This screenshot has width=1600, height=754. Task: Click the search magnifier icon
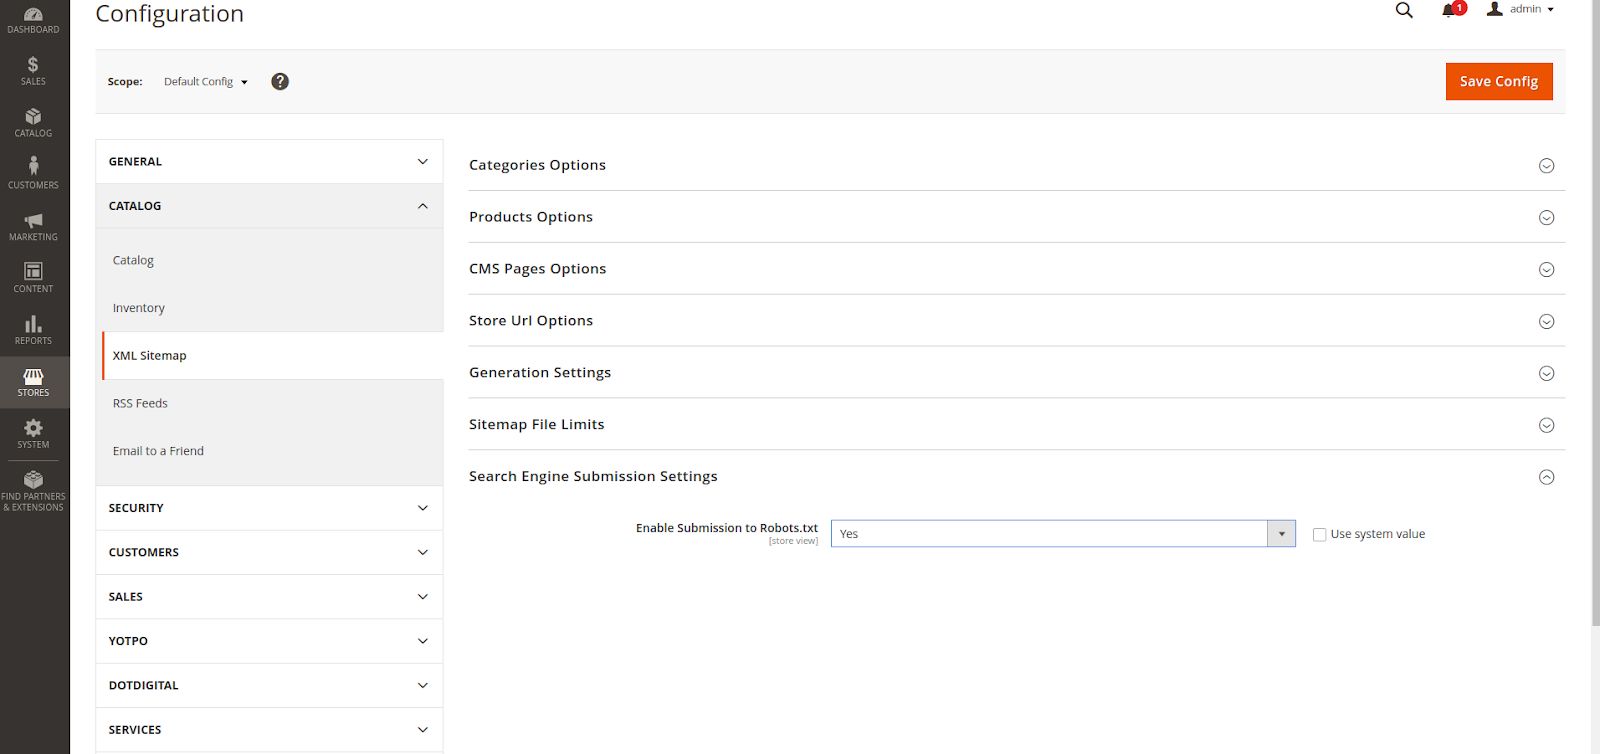pos(1404,10)
